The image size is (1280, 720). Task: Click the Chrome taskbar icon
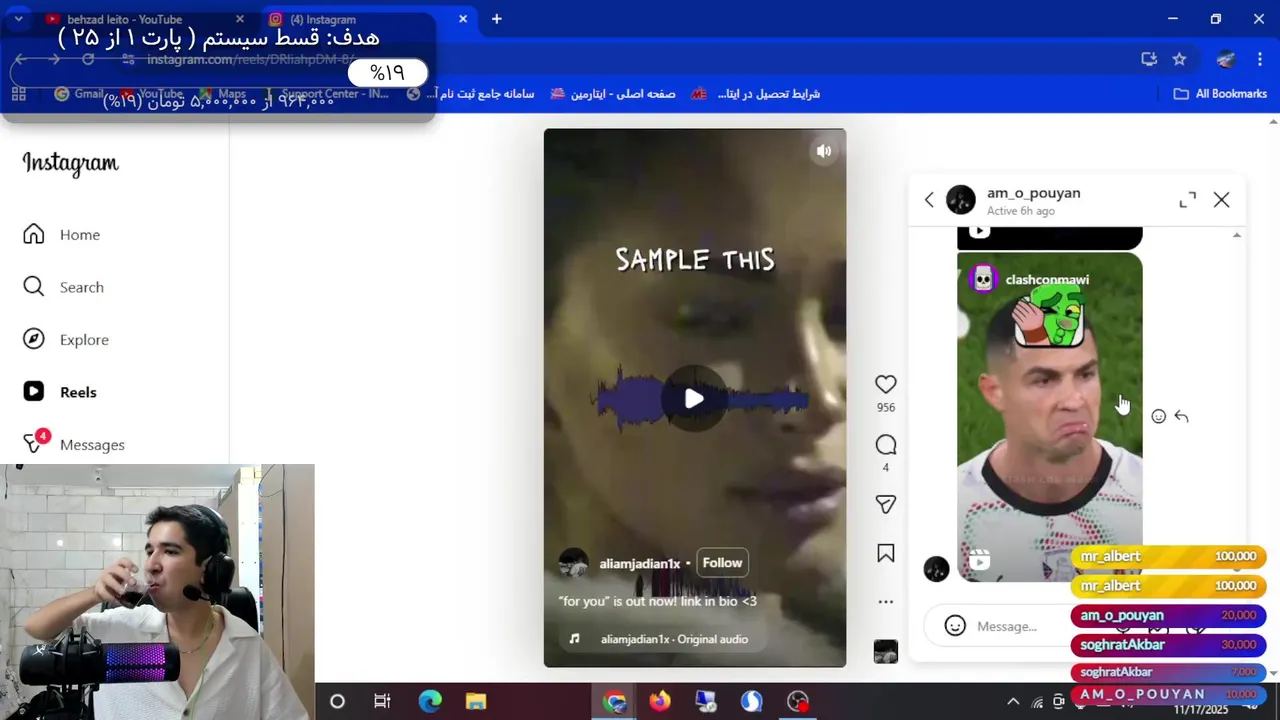point(614,701)
